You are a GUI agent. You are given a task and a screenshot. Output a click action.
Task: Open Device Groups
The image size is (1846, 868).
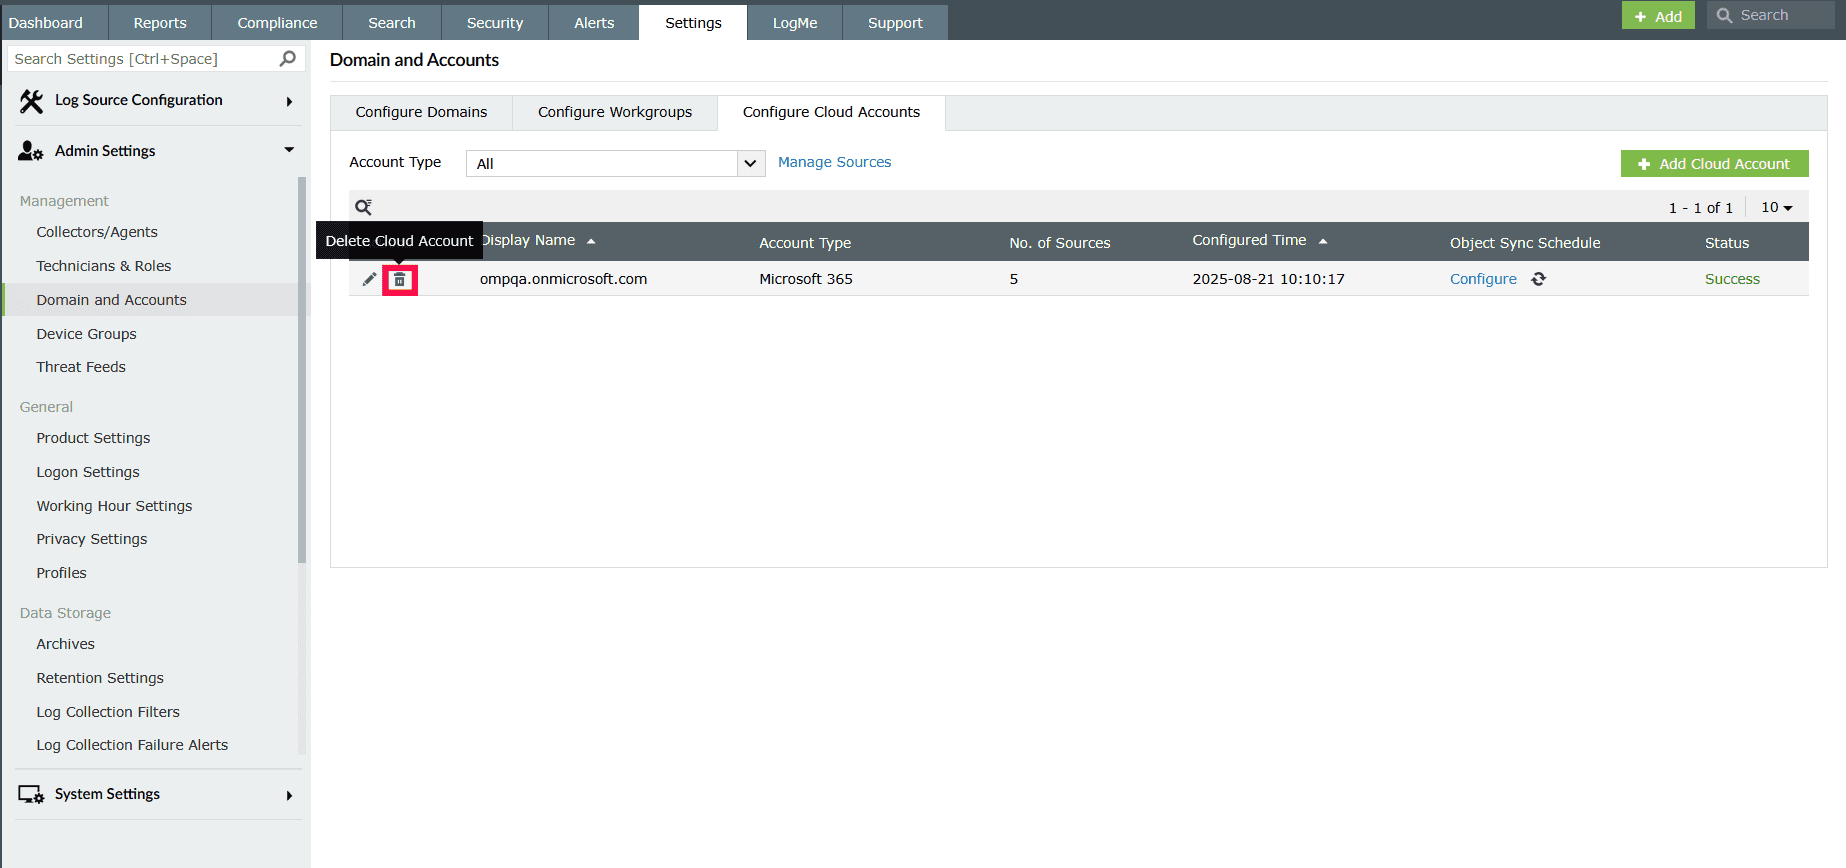(86, 334)
